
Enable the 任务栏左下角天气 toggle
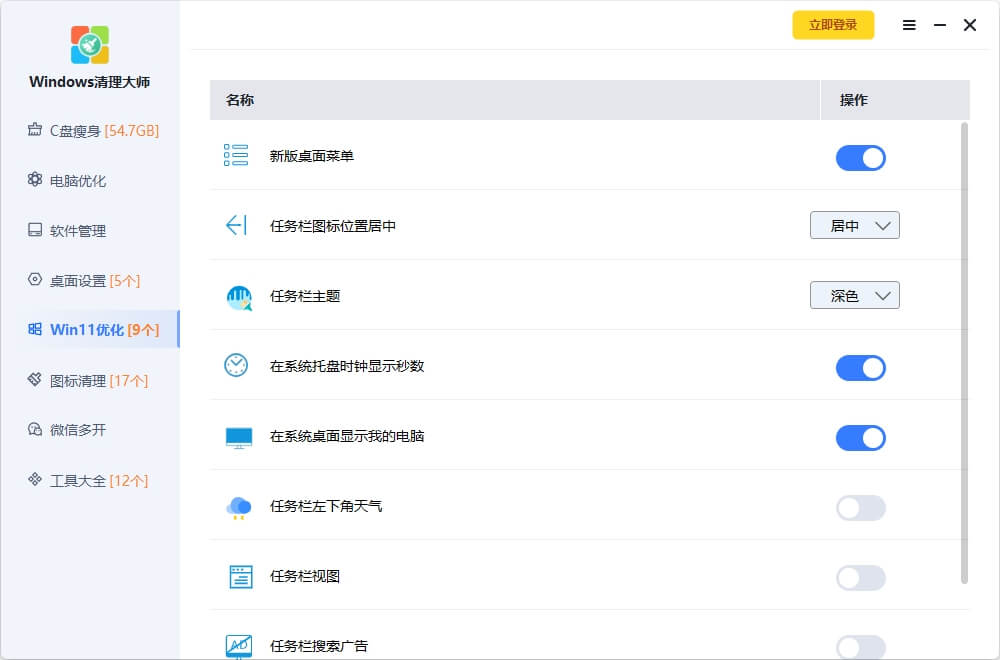click(x=860, y=508)
